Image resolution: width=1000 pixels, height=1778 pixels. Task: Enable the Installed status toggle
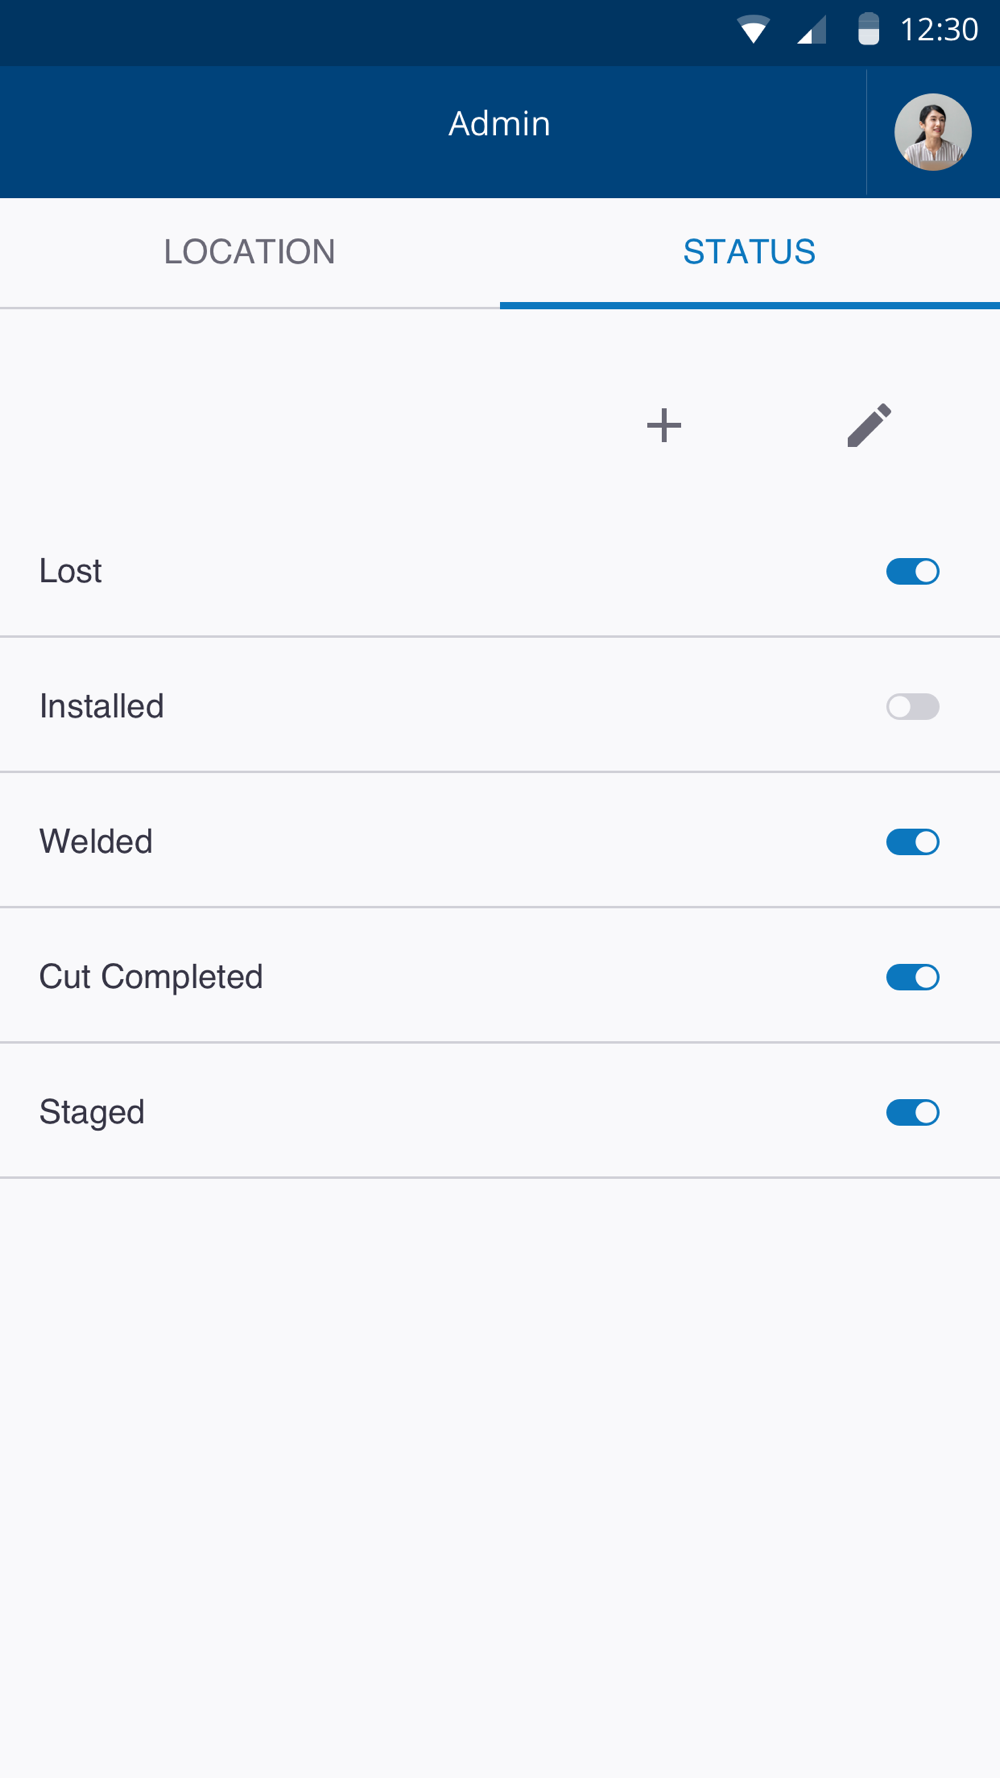pyautogui.click(x=912, y=707)
